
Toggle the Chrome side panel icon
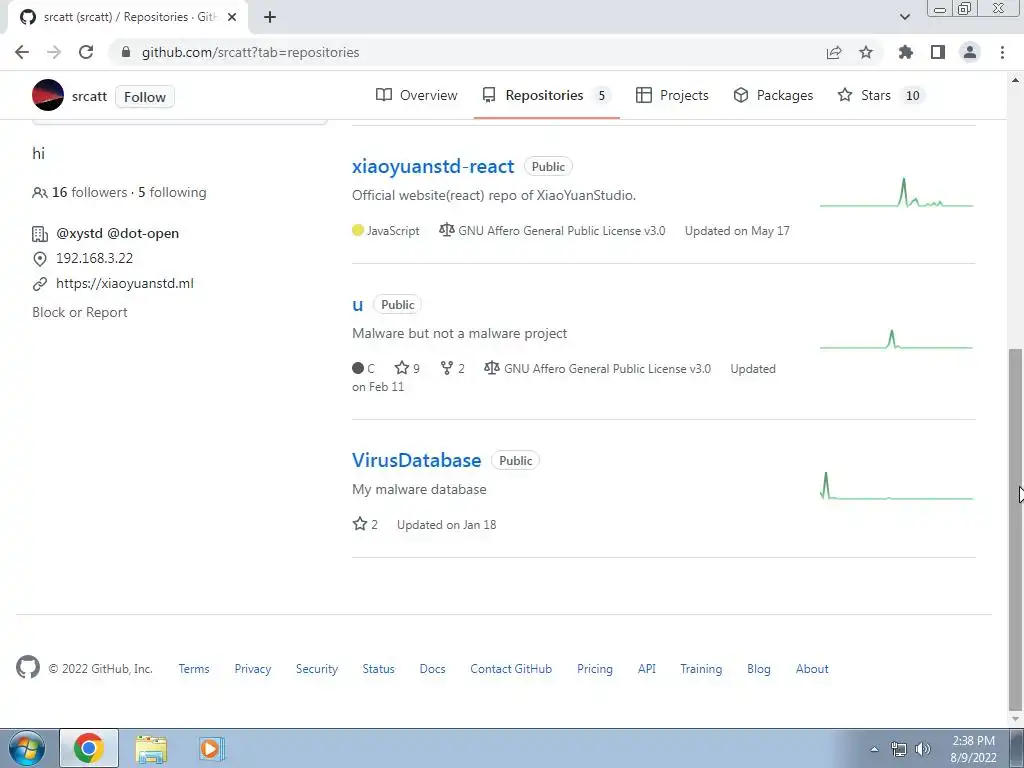click(x=938, y=52)
